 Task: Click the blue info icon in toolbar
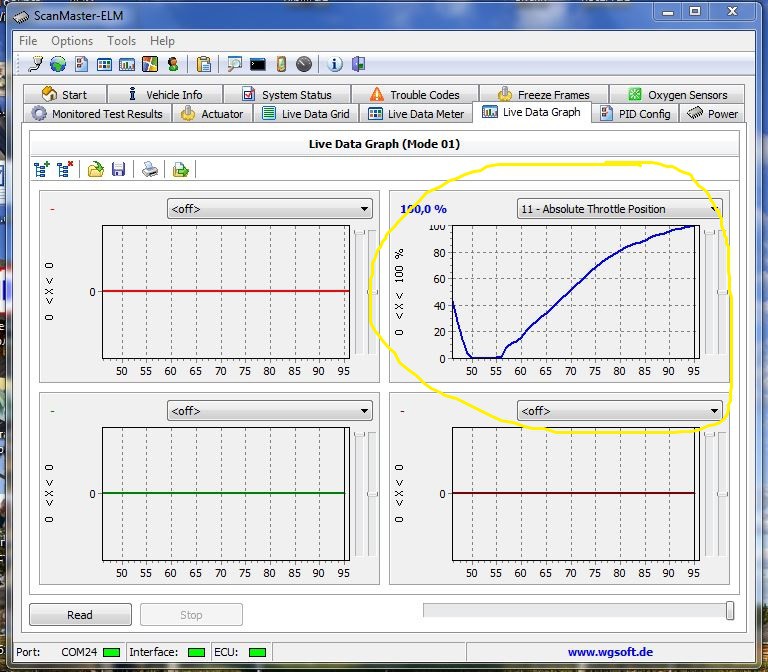pyautogui.click(x=335, y=64)
